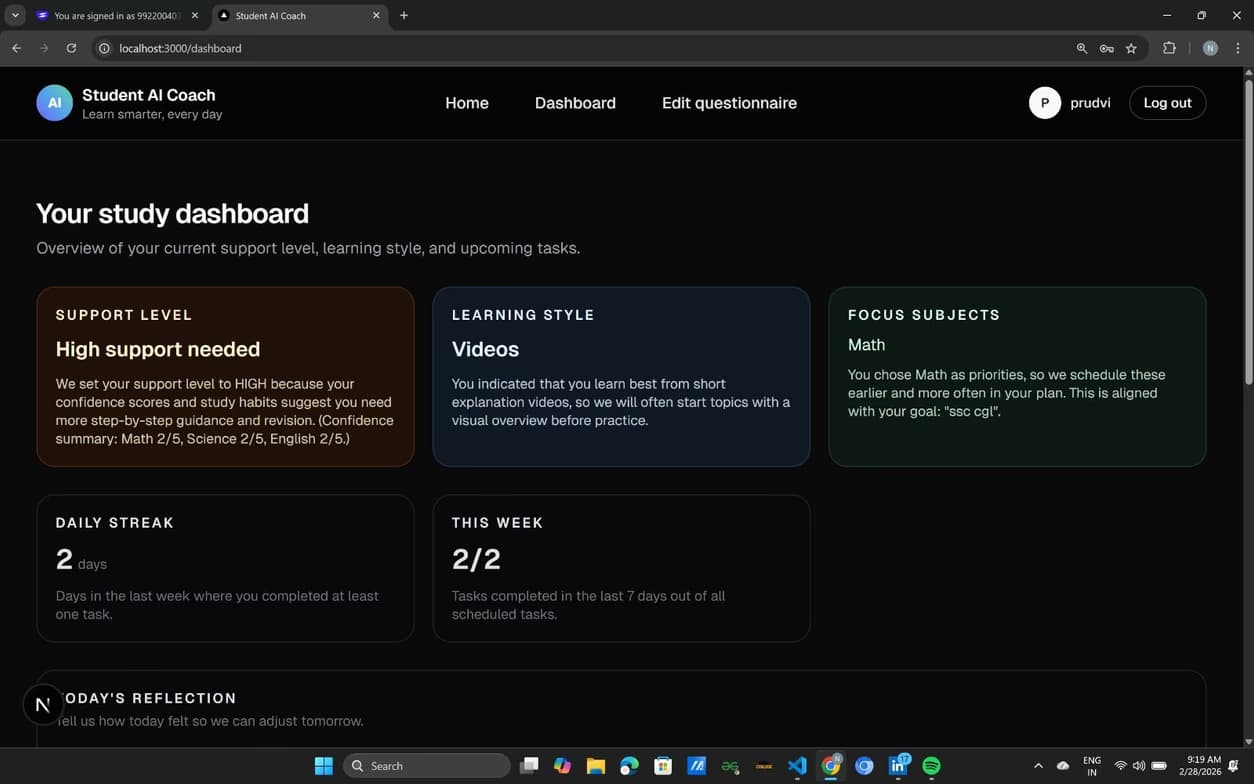Image resolution: width=1254 pixels, height=784 pixels.
Task: Click the zoom magnifier icon in address bar
Action: click(1081, 48)
